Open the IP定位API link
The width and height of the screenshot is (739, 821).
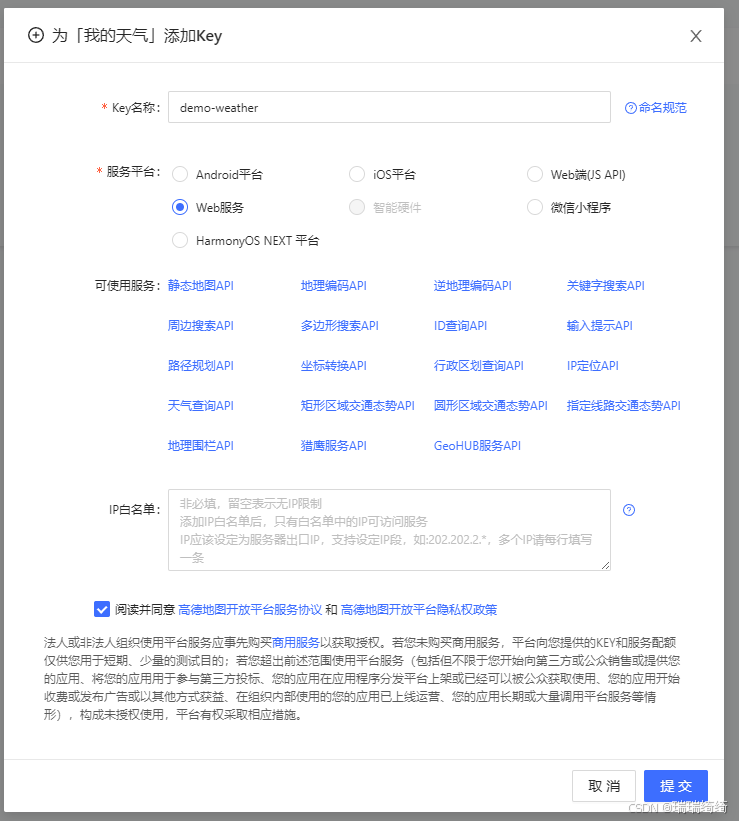pyautogui.click(x=593, y=365)
